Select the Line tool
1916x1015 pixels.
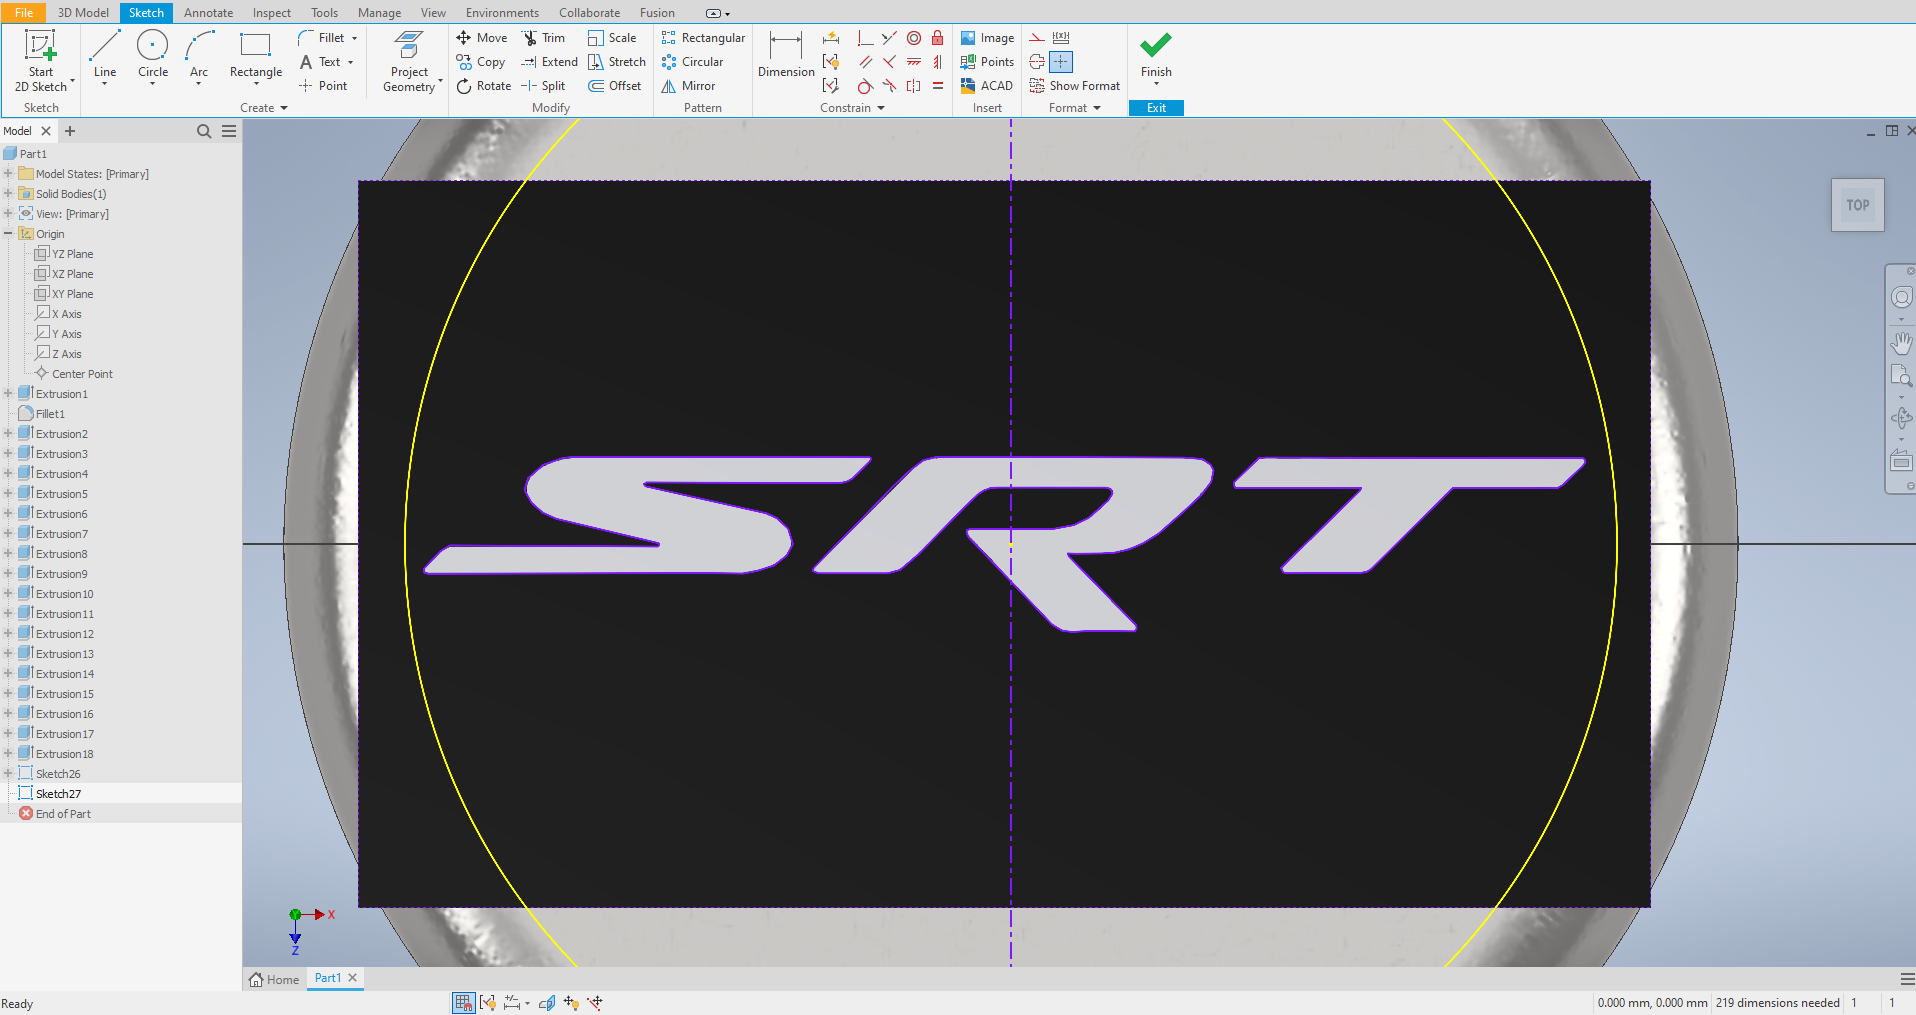[105, 56]
